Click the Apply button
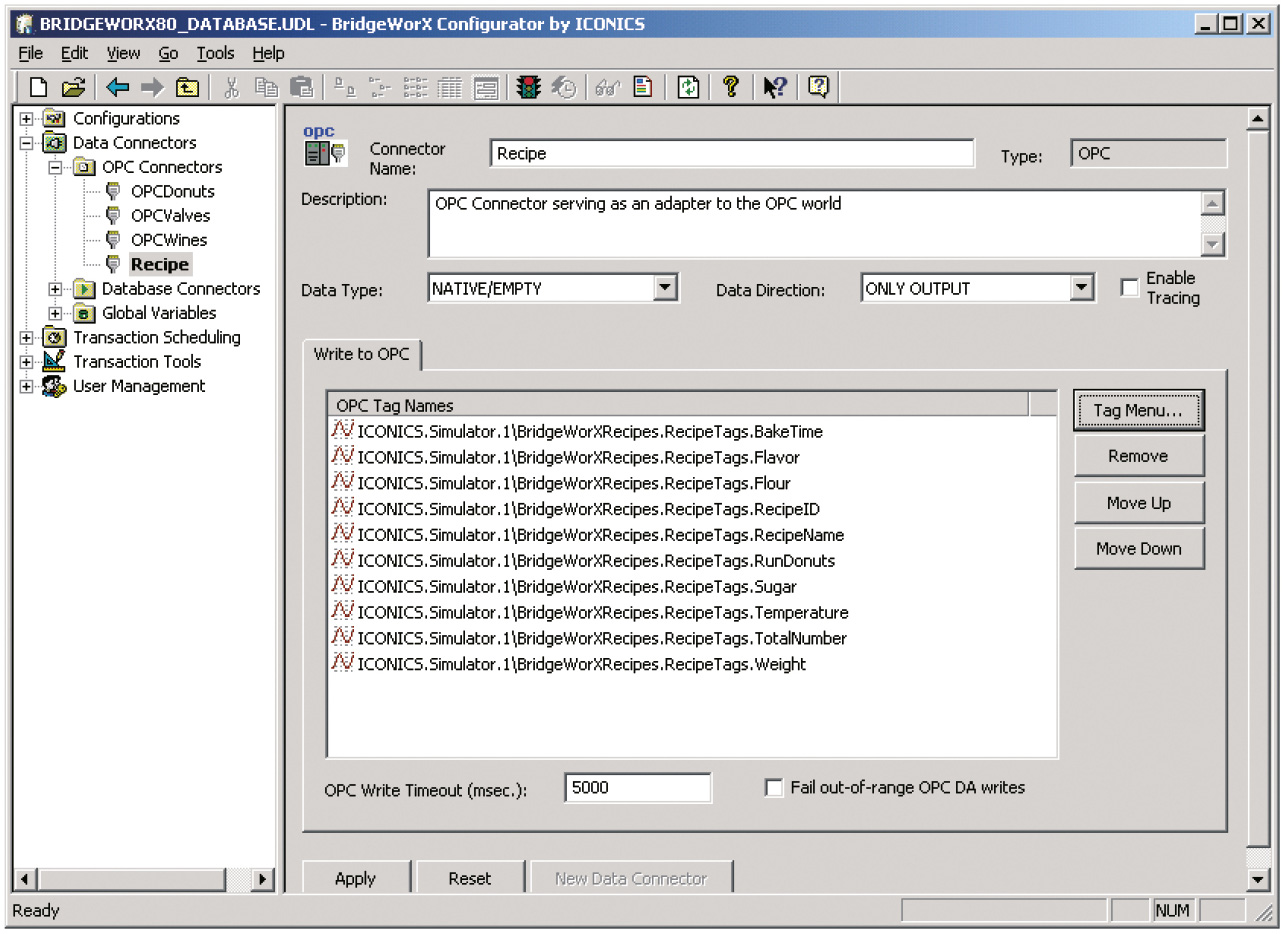 tap(355, 878)
